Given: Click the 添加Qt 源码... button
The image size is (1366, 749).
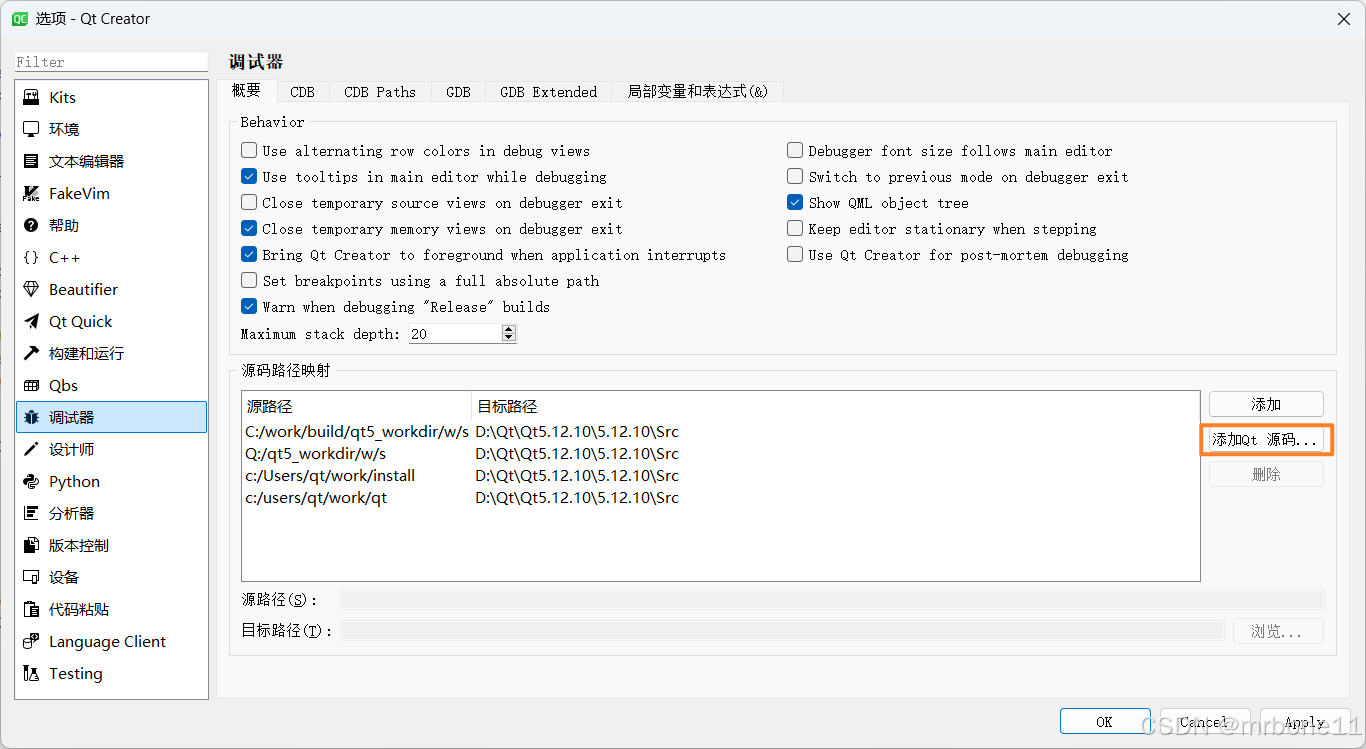Looking at the screenshot, I should pos(1266,439).
